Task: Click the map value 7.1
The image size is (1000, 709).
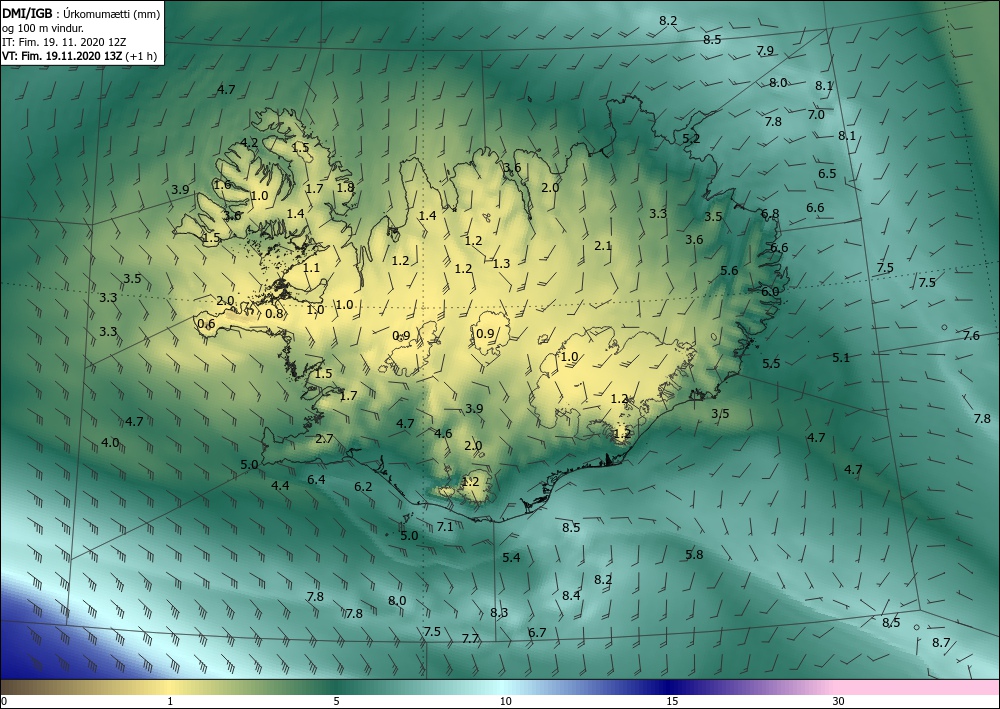Action: pyautogui.click(x=445, y=527)
